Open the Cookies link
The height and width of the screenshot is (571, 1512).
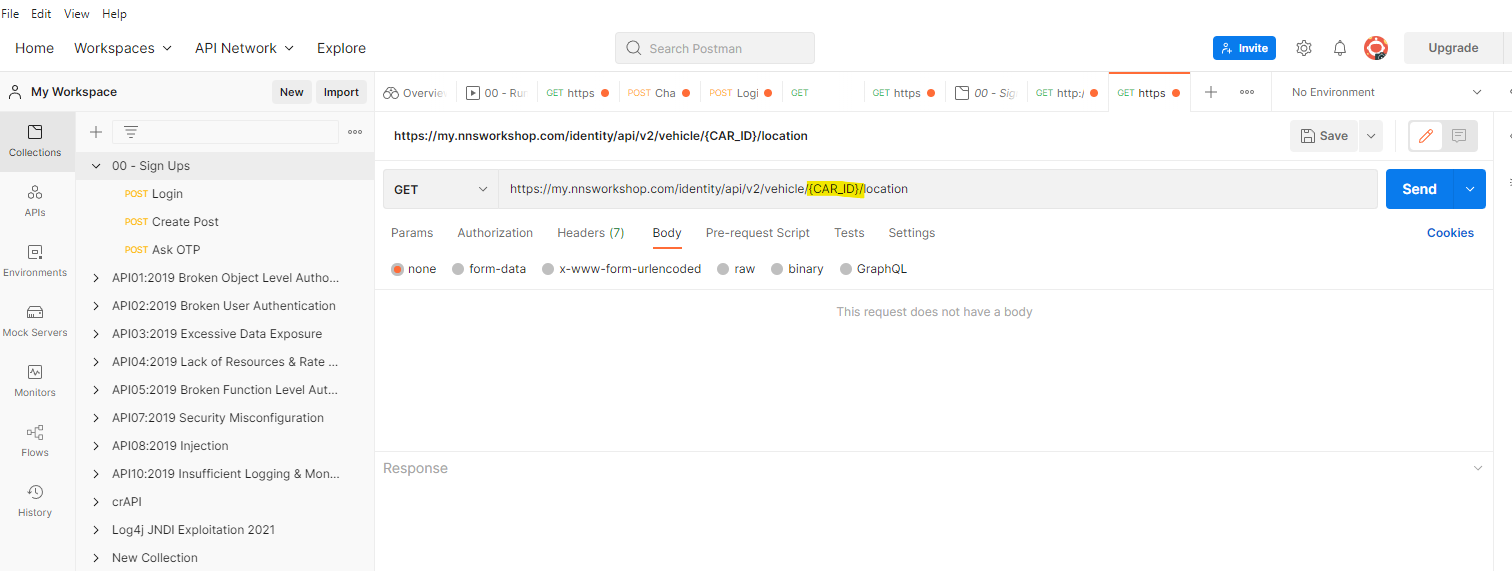1450,233
